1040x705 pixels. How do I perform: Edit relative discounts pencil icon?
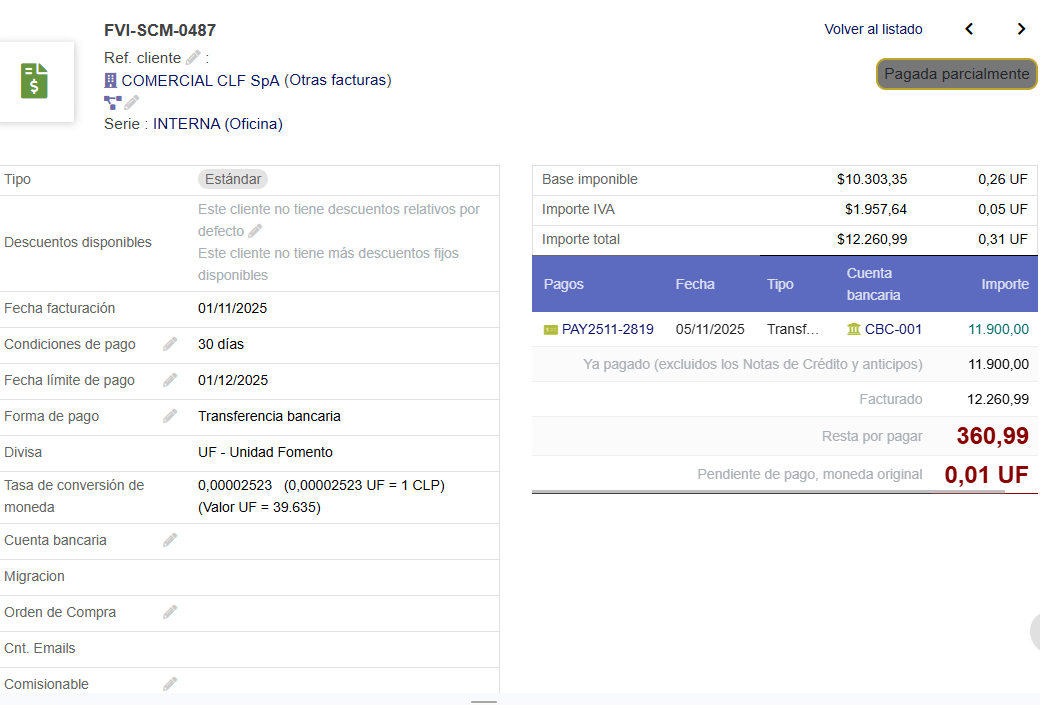255,231
